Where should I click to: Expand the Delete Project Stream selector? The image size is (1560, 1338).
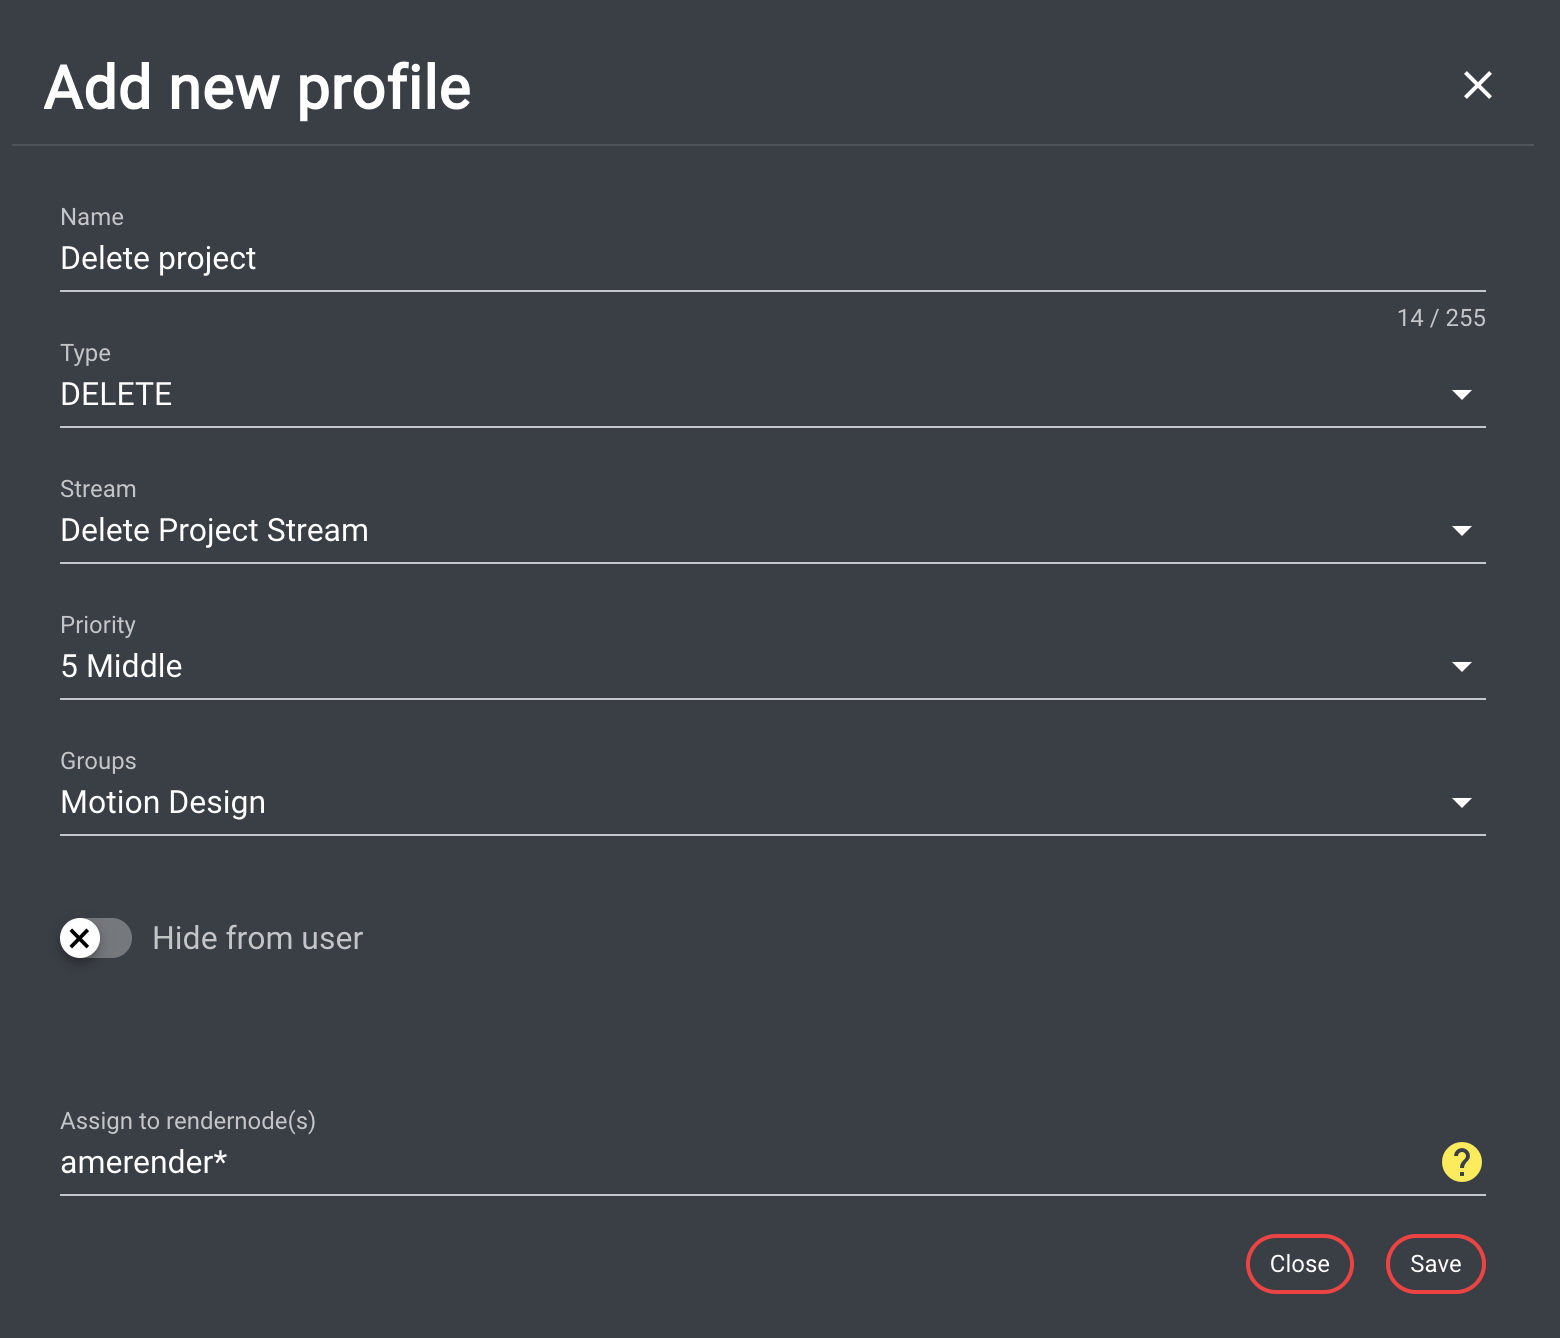coord(700,531)
